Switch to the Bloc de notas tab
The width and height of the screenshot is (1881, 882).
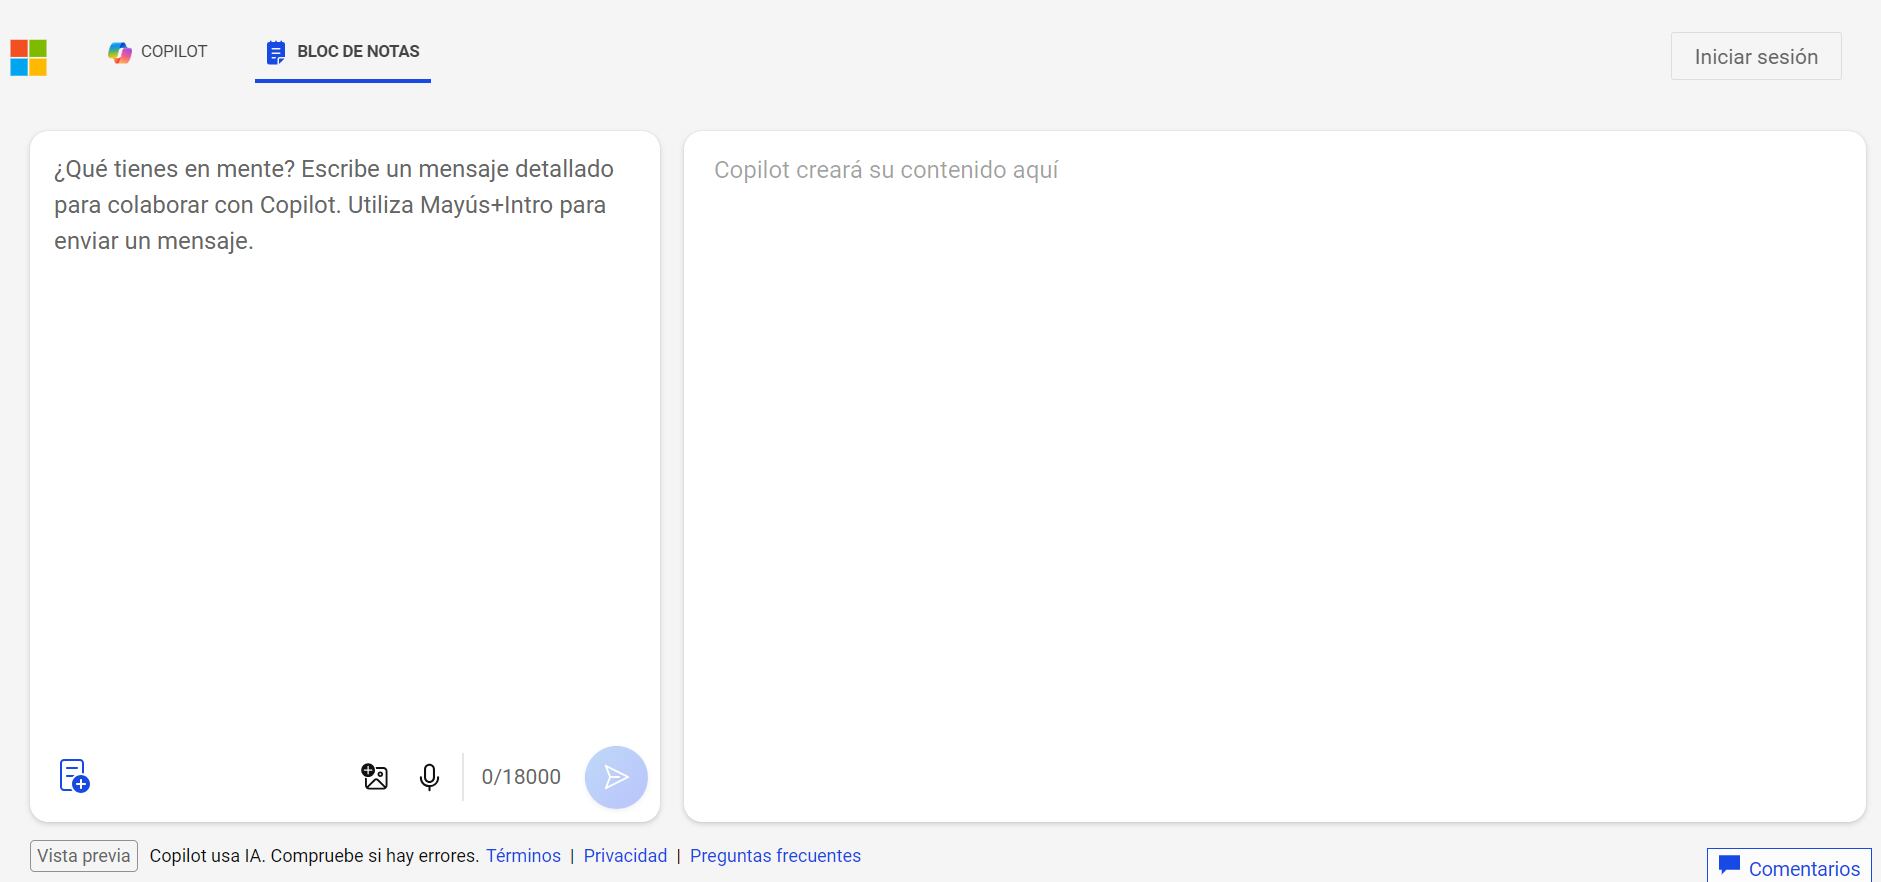[343, 52]
